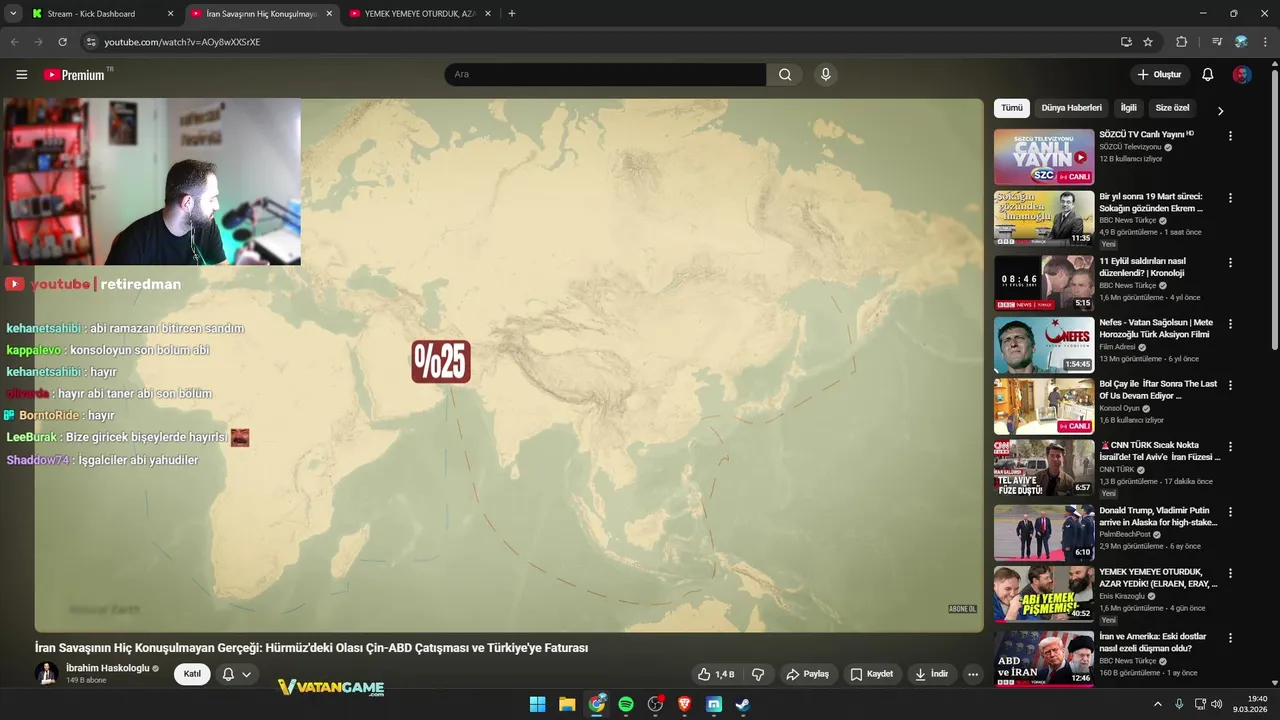Dislike the video with thumbs down
The width and height of the screenshot is (1280, 720).
[758, 674]
